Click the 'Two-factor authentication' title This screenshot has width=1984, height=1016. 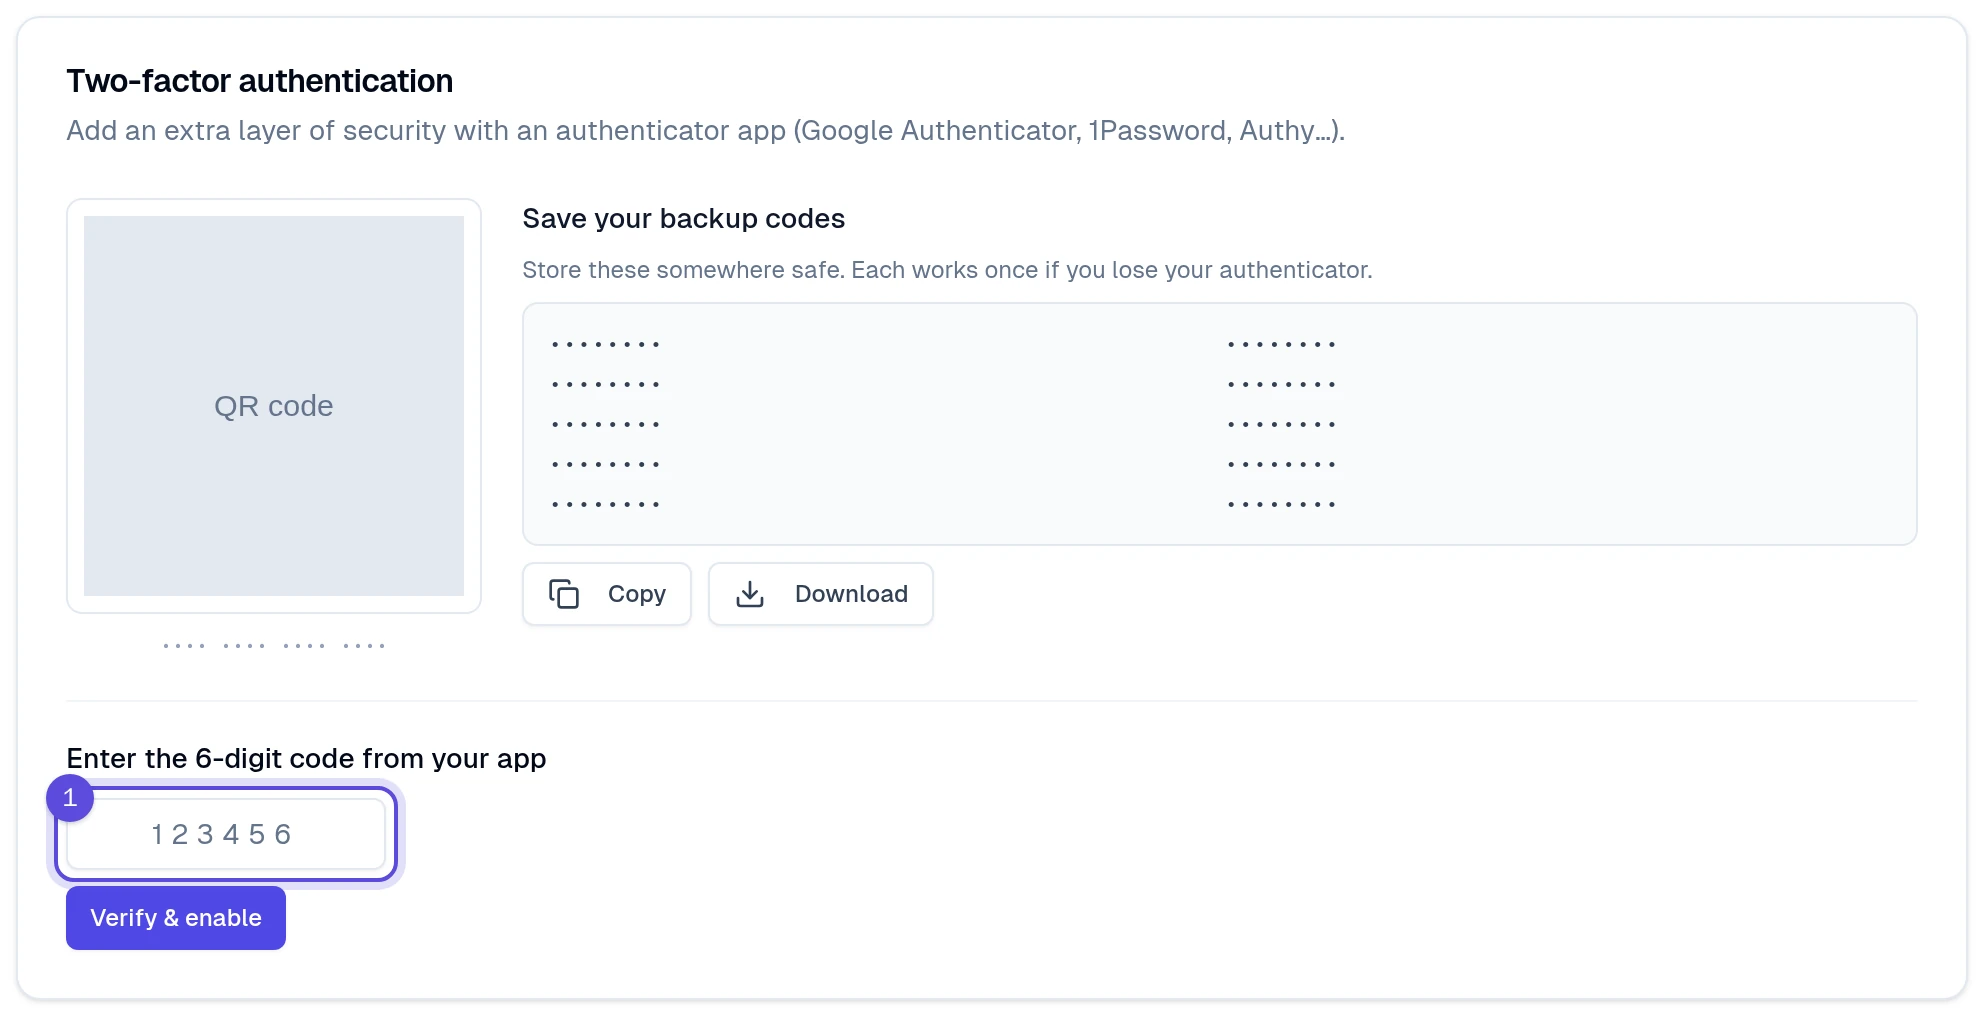pos(260,81)
